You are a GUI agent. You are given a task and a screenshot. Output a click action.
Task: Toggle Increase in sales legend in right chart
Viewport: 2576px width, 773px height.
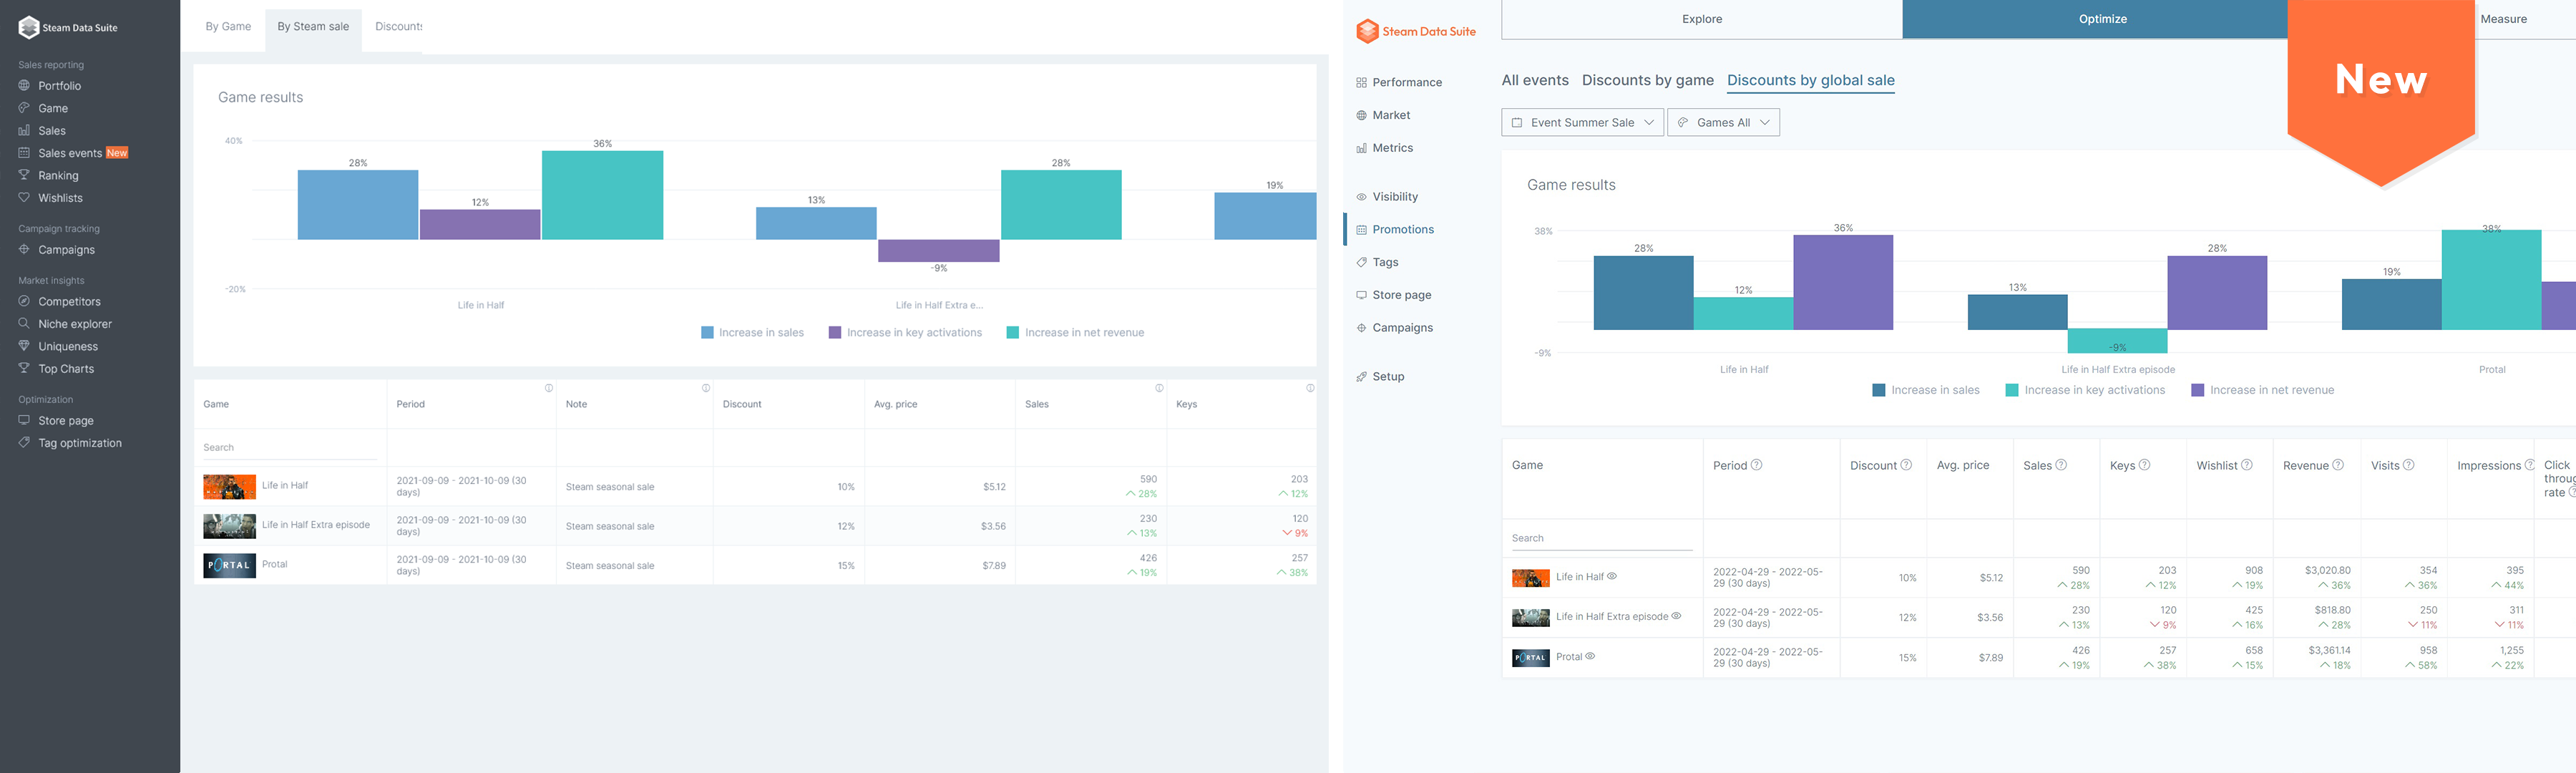[1926, 390]
